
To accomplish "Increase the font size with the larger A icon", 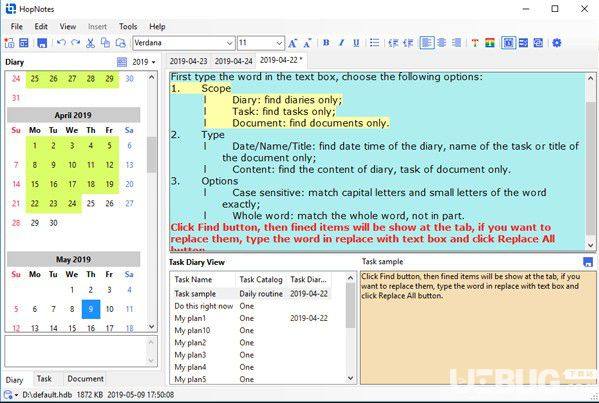I will [x=293, y=43].
